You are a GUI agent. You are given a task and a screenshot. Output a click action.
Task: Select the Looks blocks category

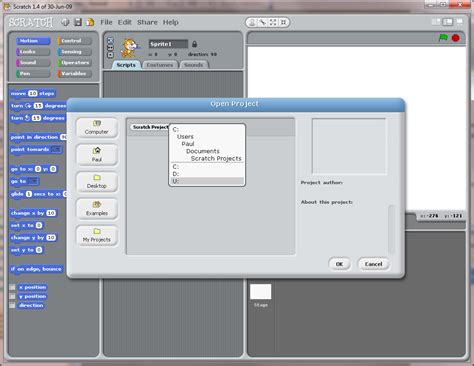pyautogui.click(x=33, y=52)
